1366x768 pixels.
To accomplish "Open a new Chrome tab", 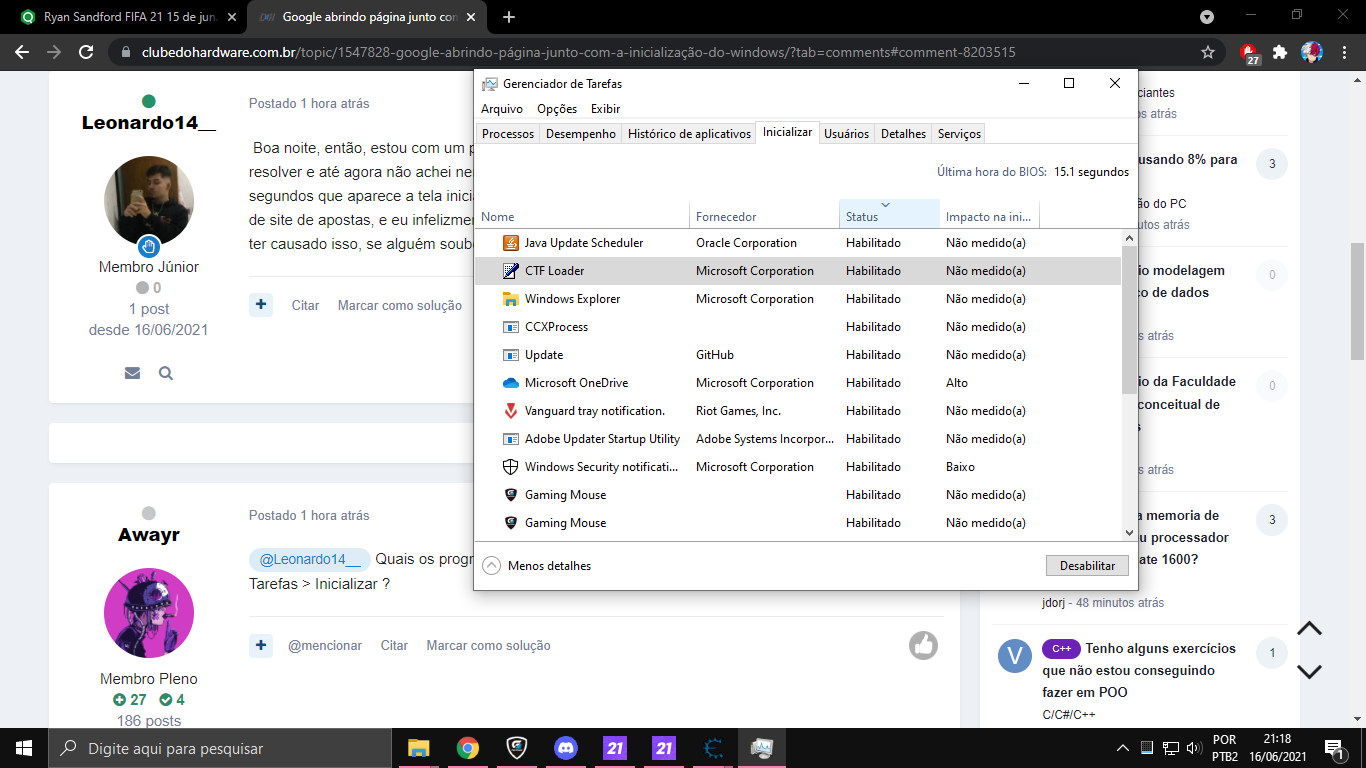I will [x=509, y=17].
